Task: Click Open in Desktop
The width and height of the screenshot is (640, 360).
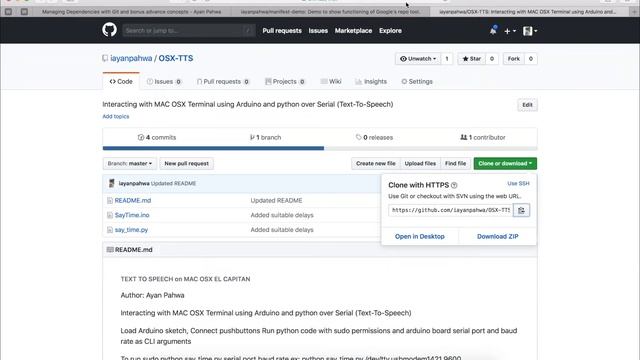Action: click(420, 236)
